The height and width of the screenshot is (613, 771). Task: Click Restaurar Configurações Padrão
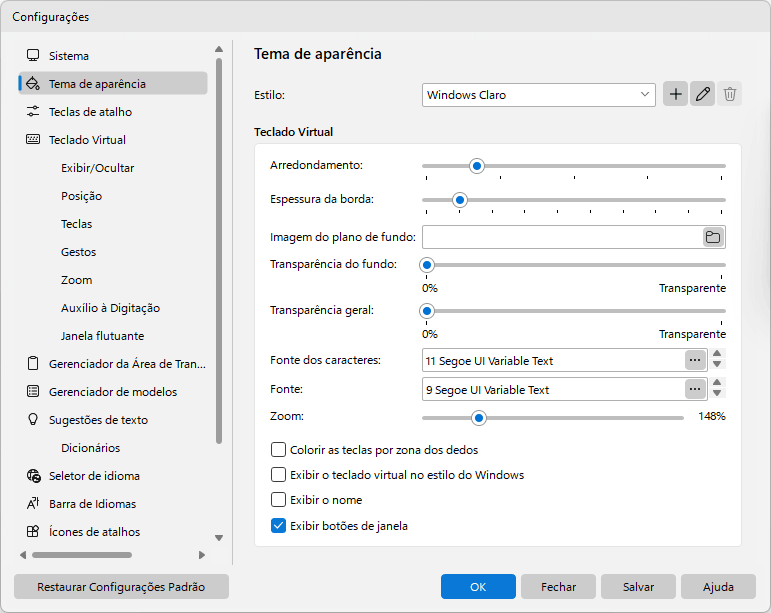pos(121,586)
